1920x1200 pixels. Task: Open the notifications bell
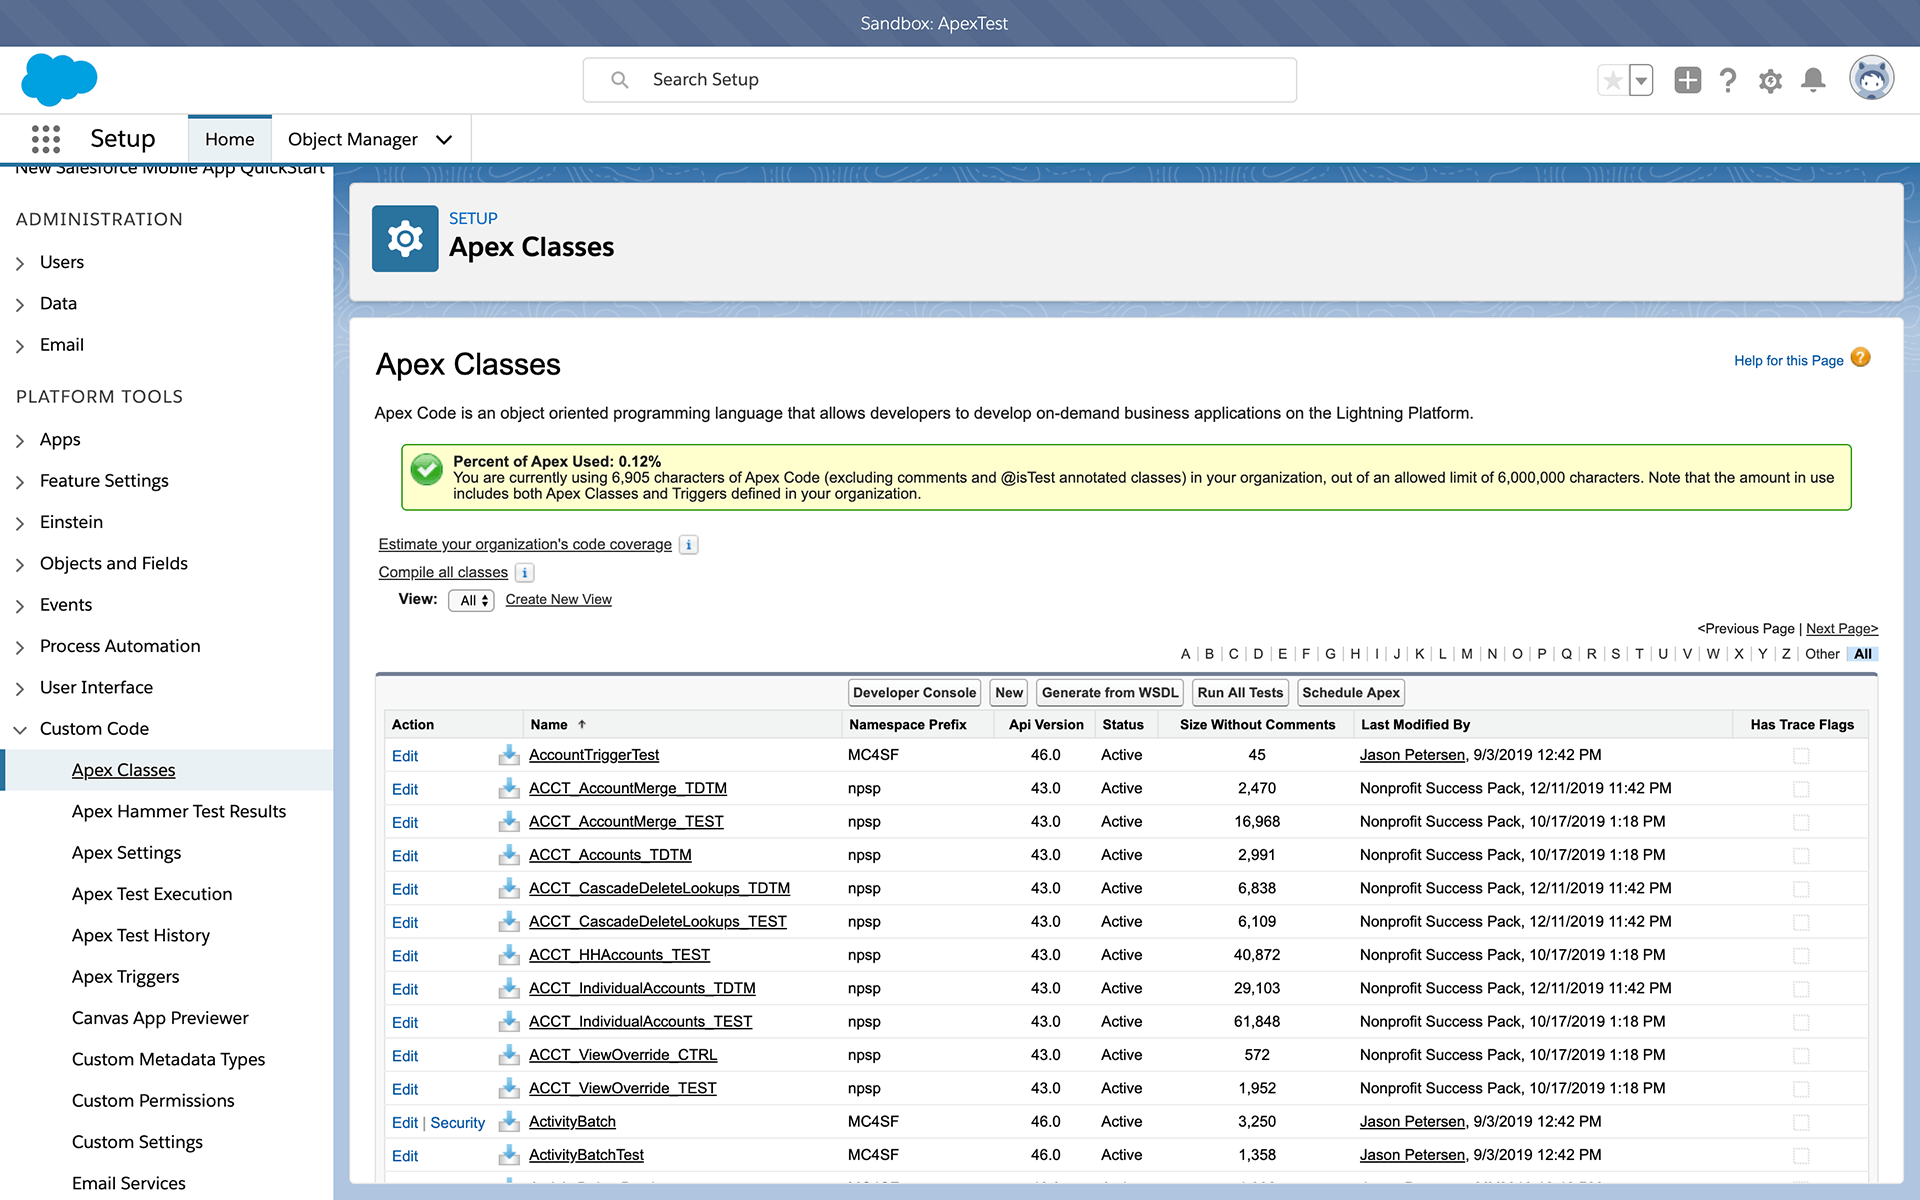tap(1813, 80)
